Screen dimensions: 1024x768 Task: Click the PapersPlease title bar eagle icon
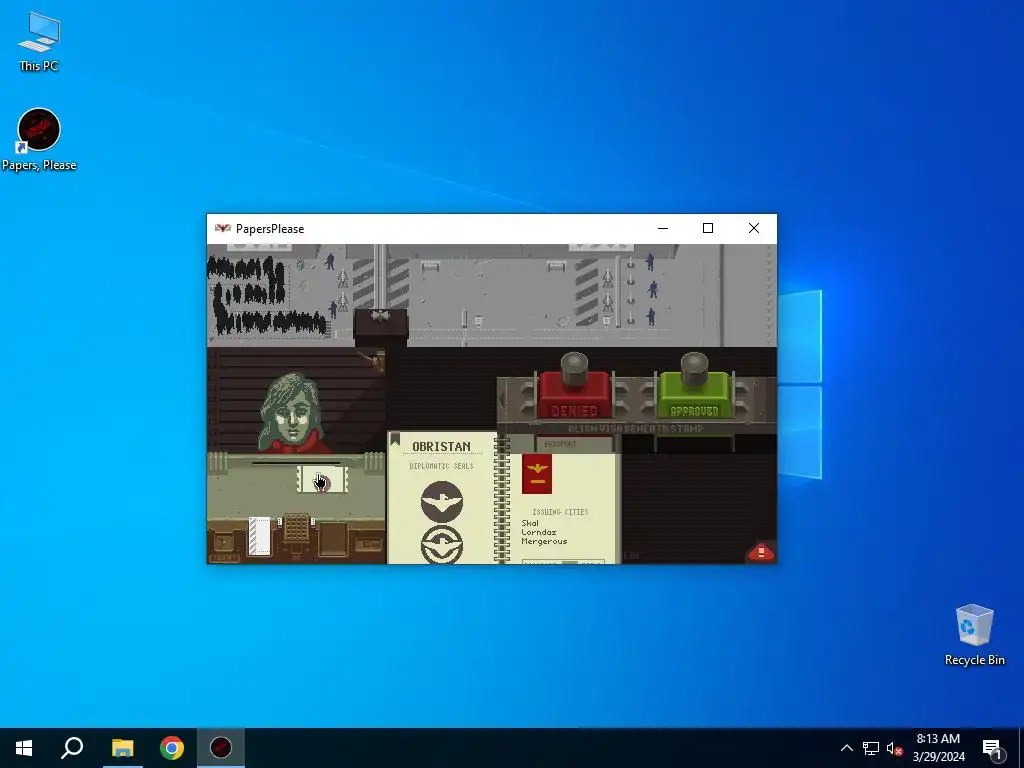(223, 229)
